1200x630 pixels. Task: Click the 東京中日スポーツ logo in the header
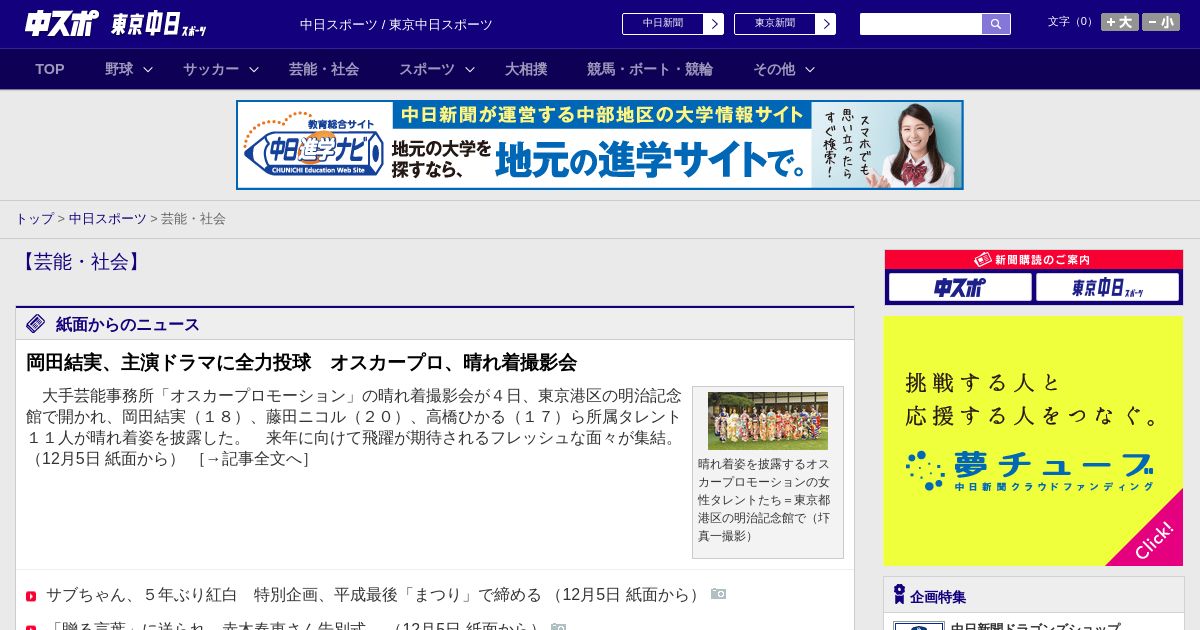159,24
